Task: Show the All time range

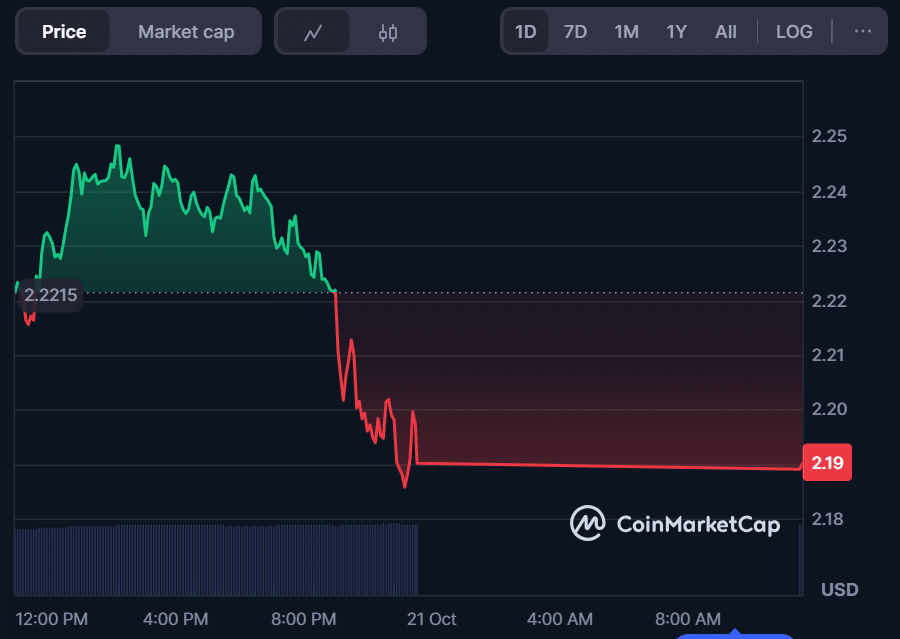Action: pyautogui.click(x=726, y=32)
